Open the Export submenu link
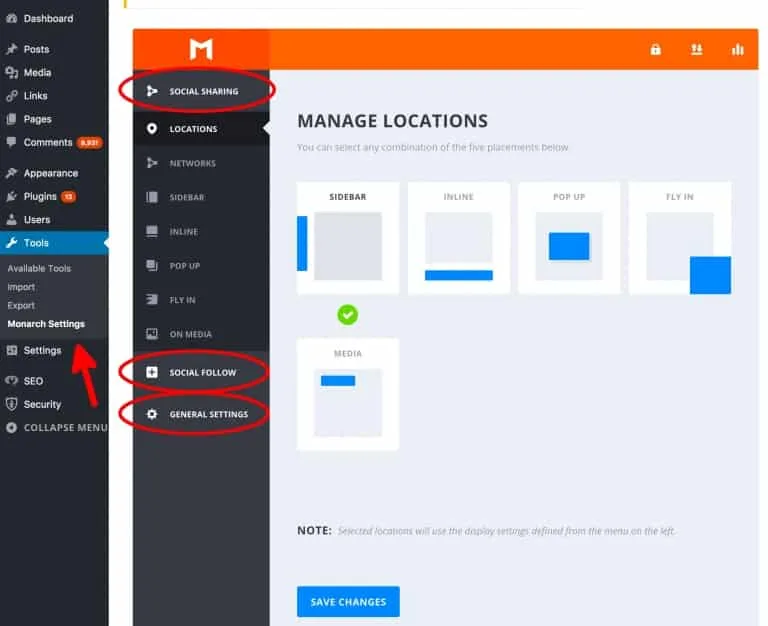Viewport: 768px width, 626px height. (21, 305)
